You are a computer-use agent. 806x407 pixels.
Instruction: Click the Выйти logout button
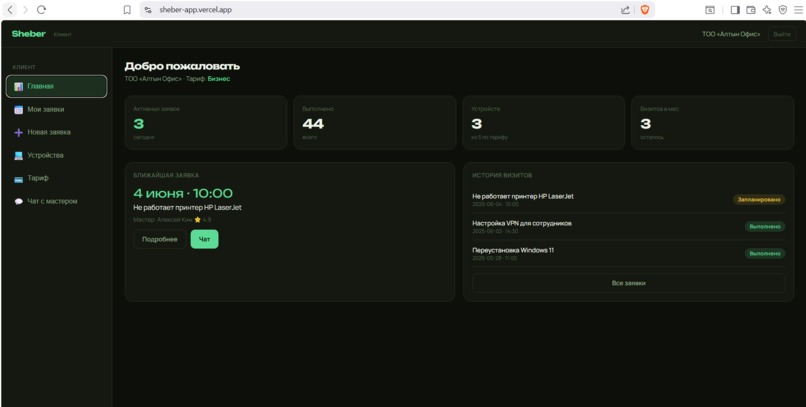point(782,34)
